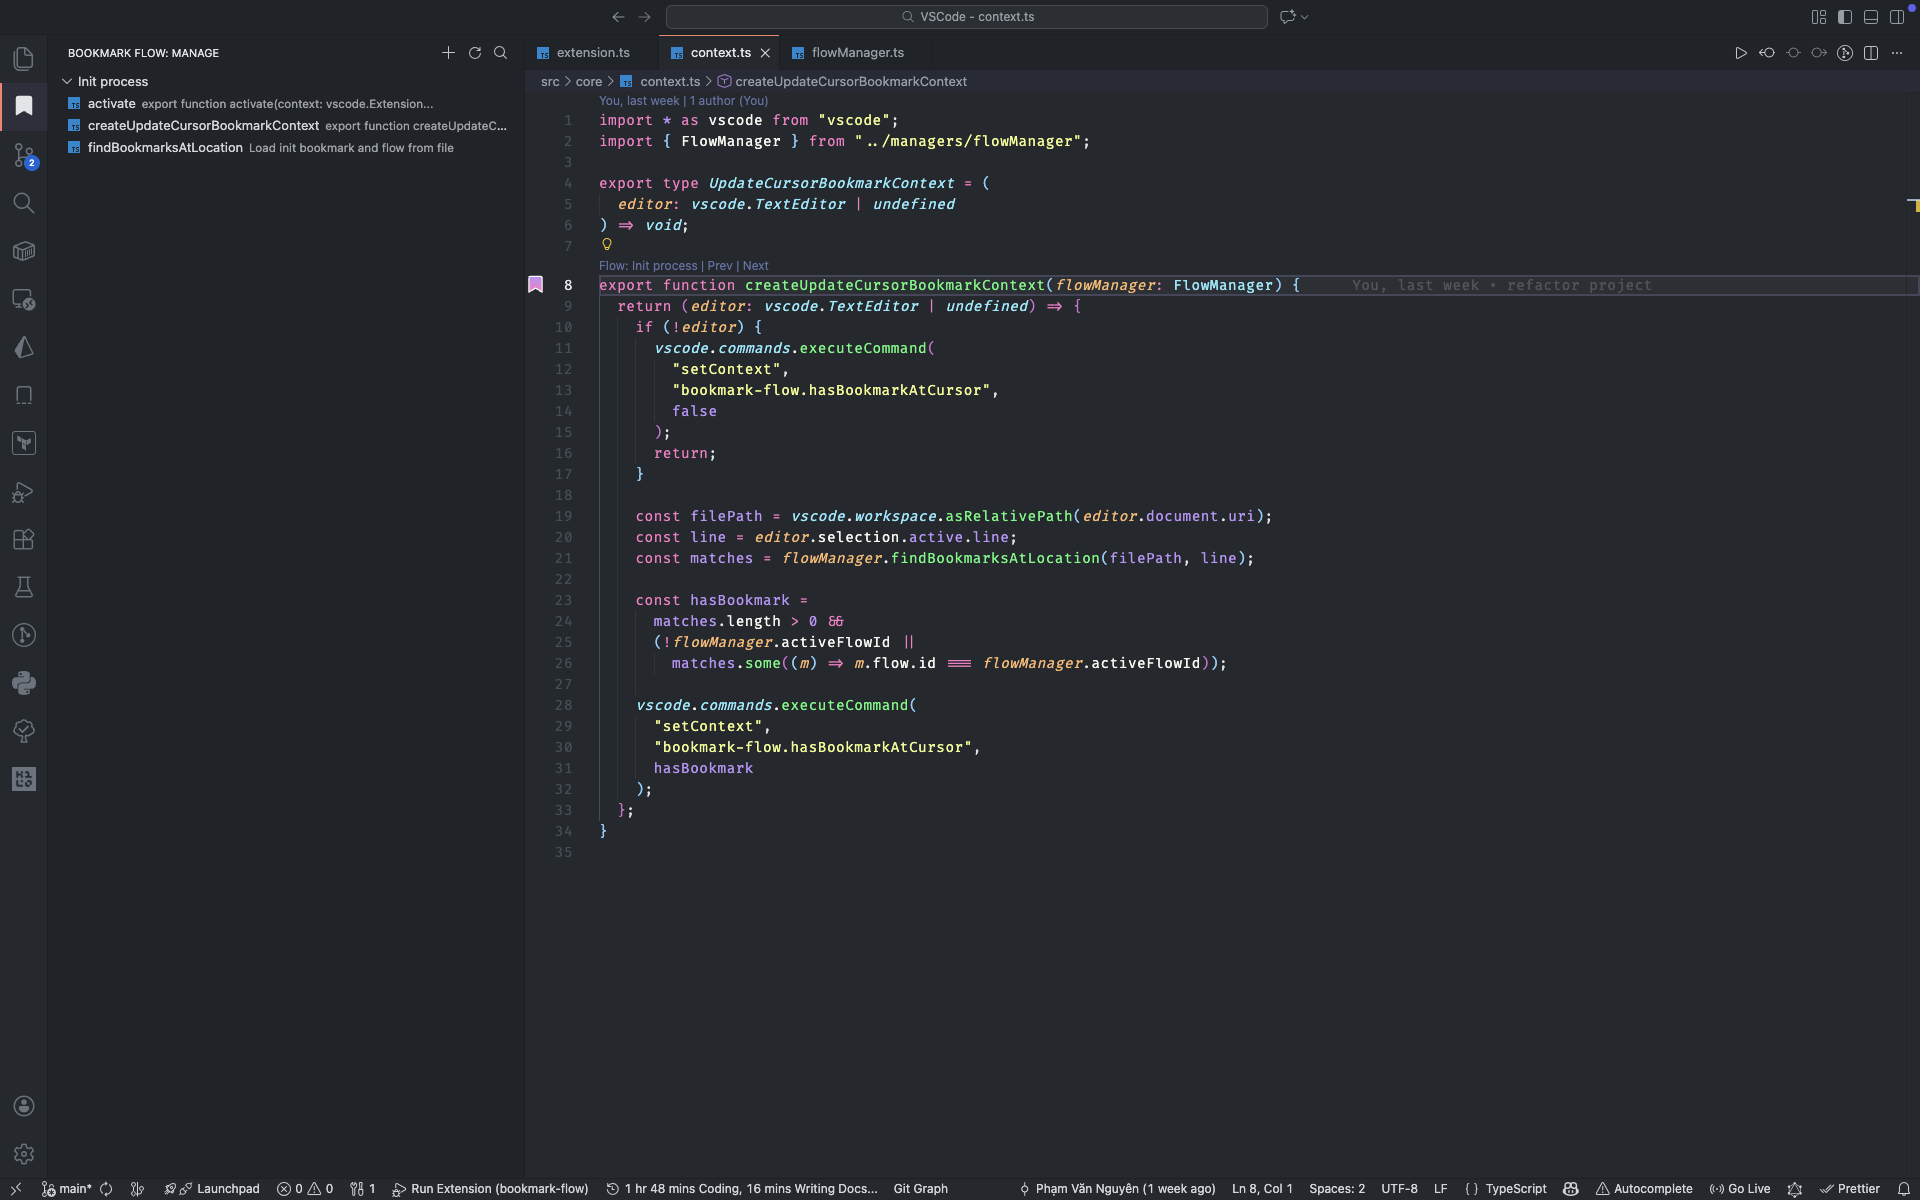1920x1200 pixels.
Task: Open the Testing flask view in sidebar
Action: click(x=24, y=587)
